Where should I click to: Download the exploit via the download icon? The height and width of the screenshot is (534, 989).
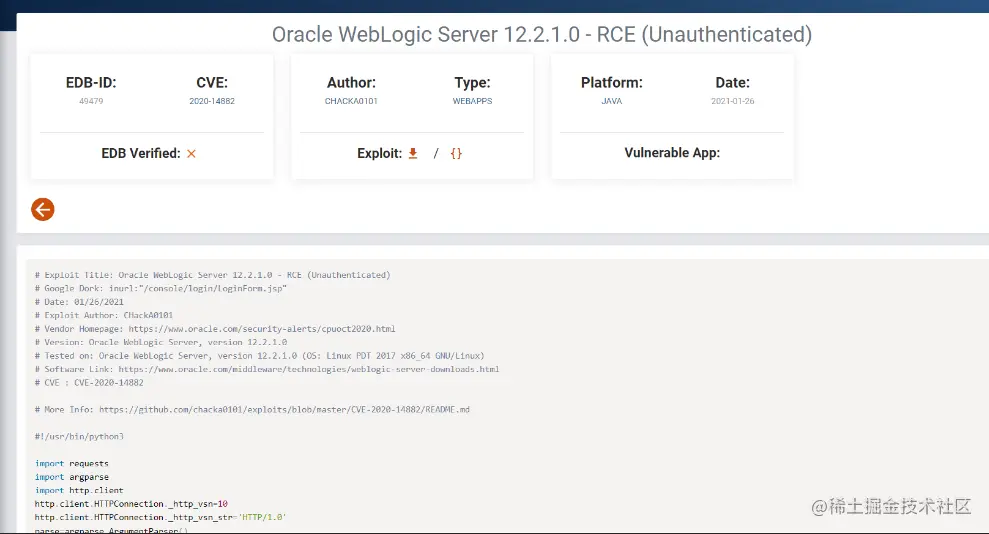coord(413,153)
